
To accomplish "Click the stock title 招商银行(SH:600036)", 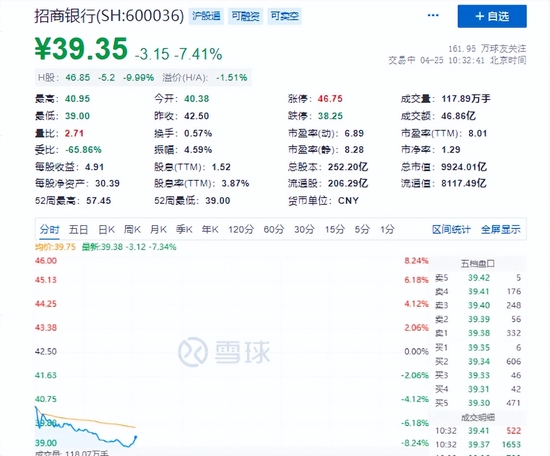I will point(109,16).
